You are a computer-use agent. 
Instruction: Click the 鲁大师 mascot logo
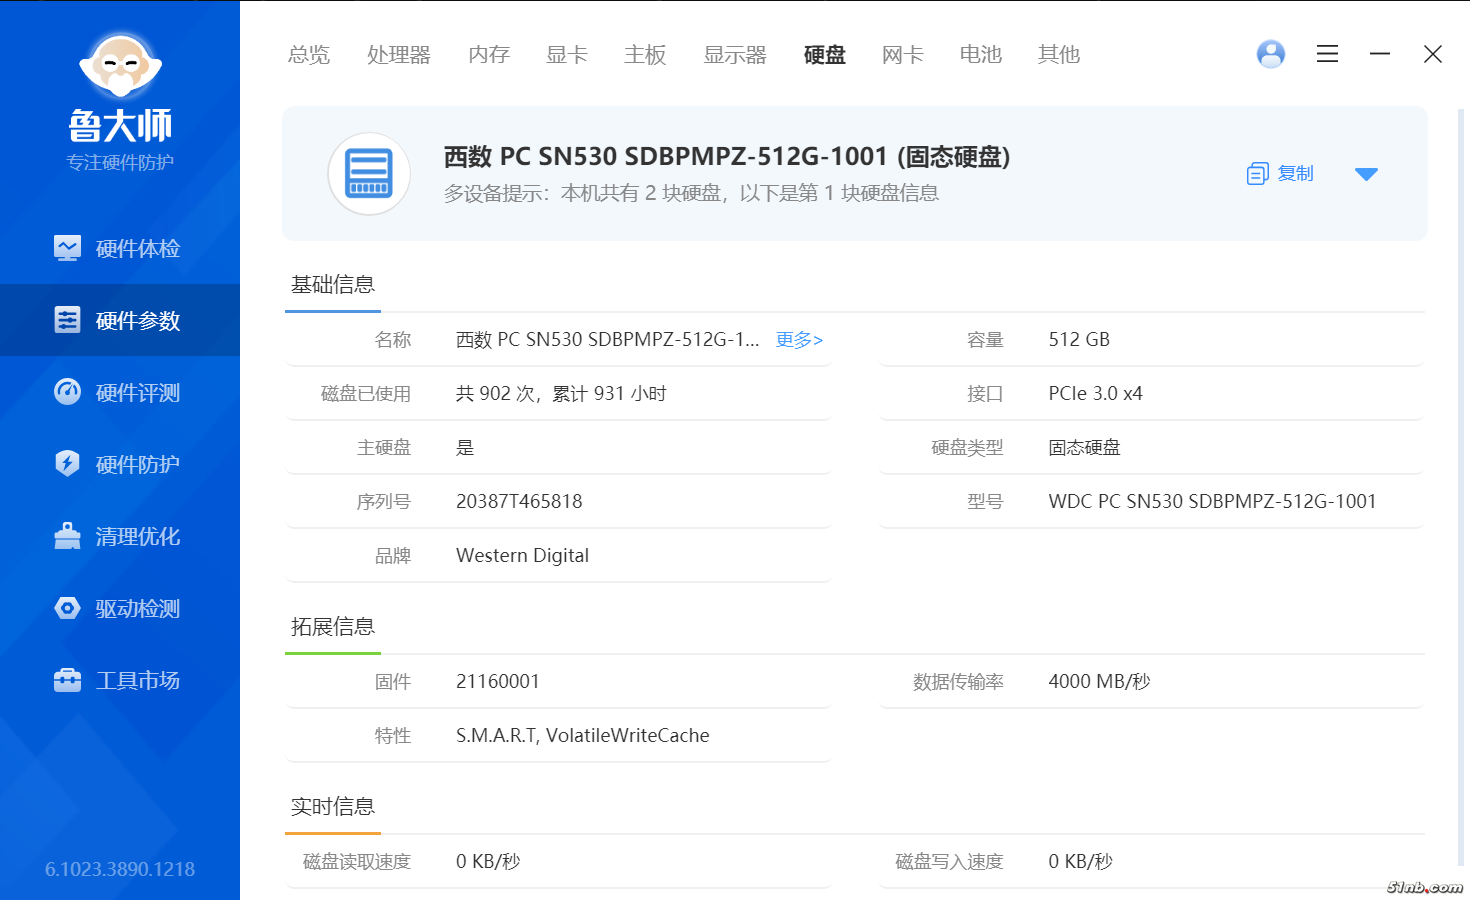click(x=120, y=68)
